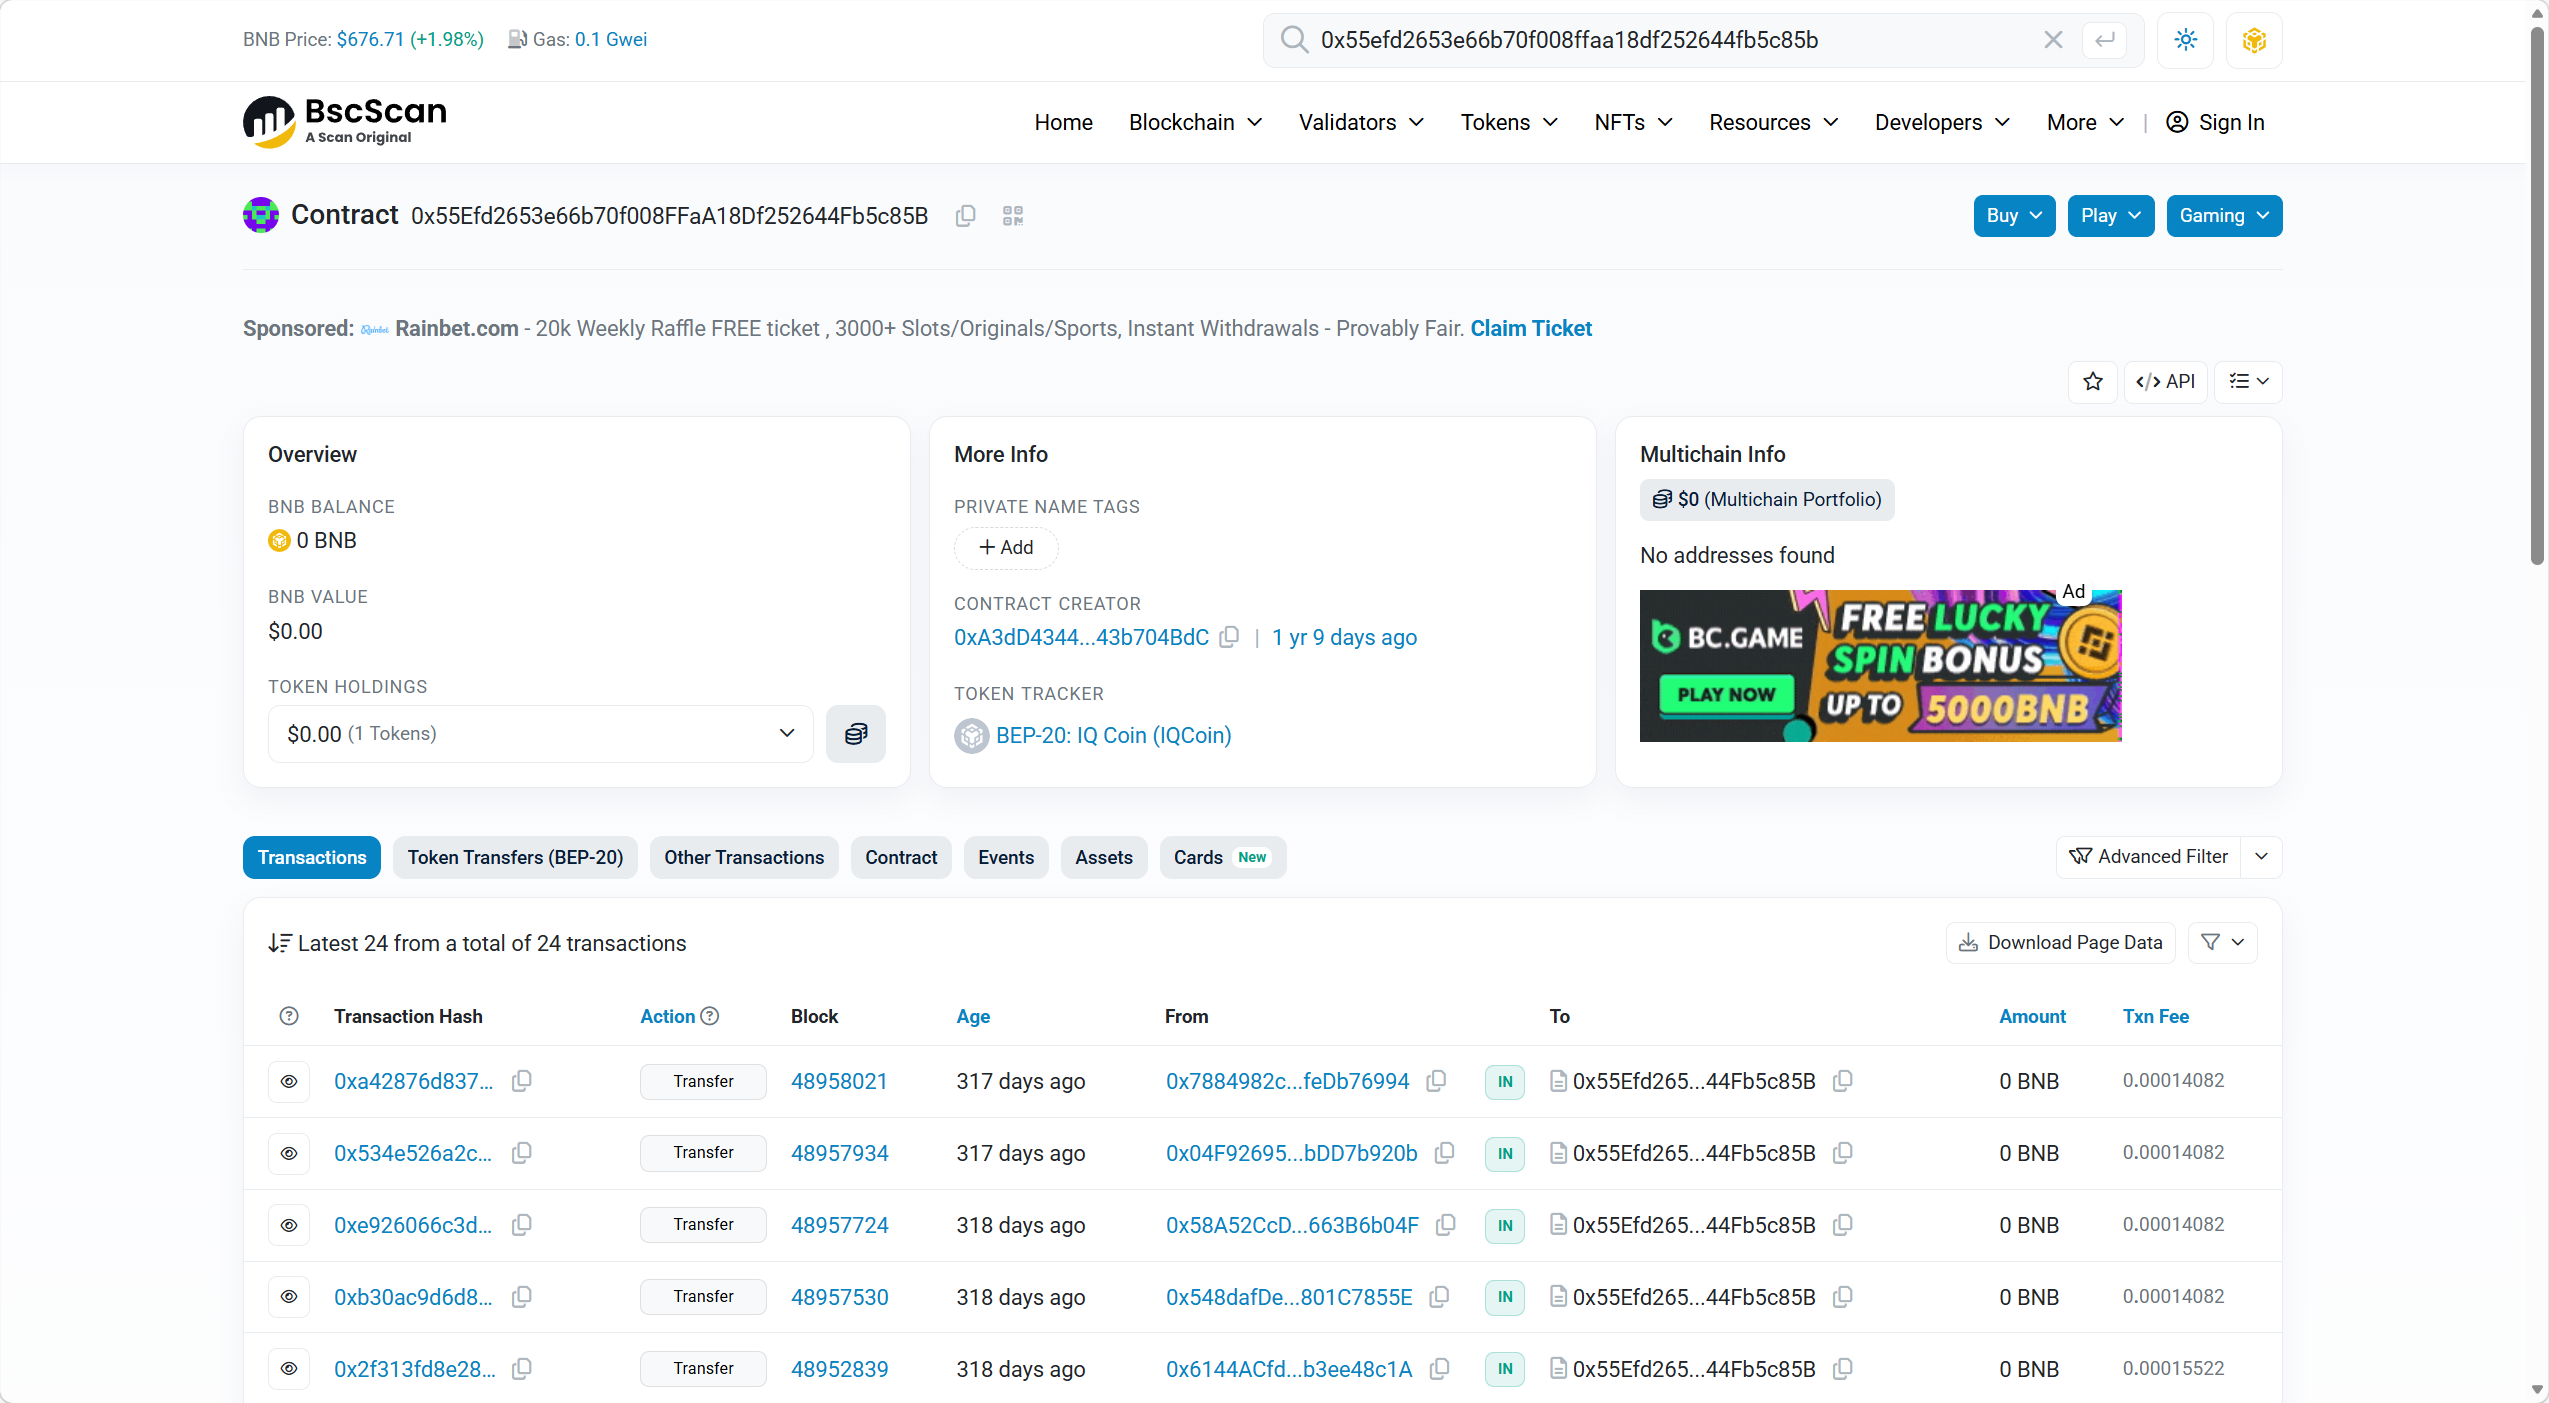Preview transaction 0x534e526a2c with eye icon
Viewport: 2549px width, 1403px height.
click(x=289, y=1153)
